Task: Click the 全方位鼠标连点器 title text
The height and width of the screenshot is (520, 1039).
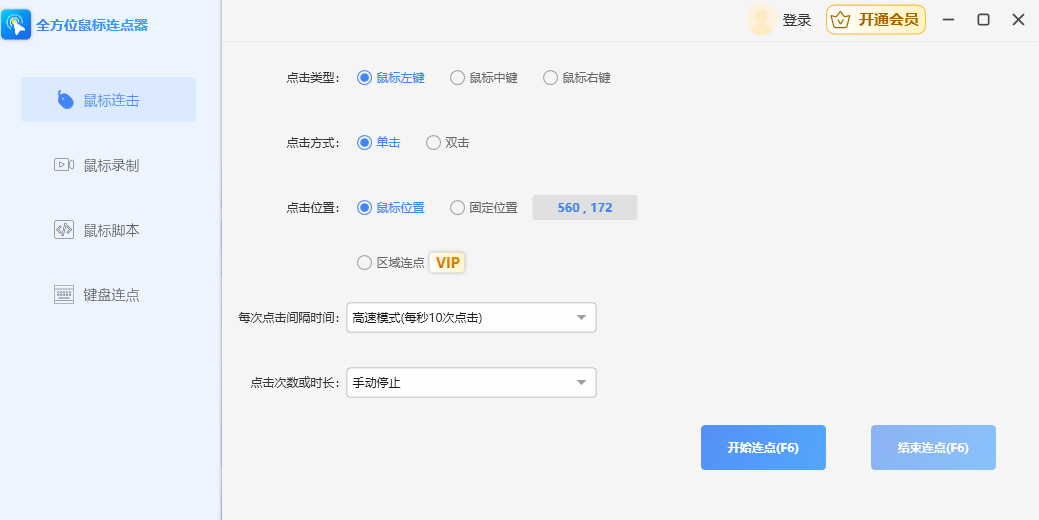Action: coord(92,26)
